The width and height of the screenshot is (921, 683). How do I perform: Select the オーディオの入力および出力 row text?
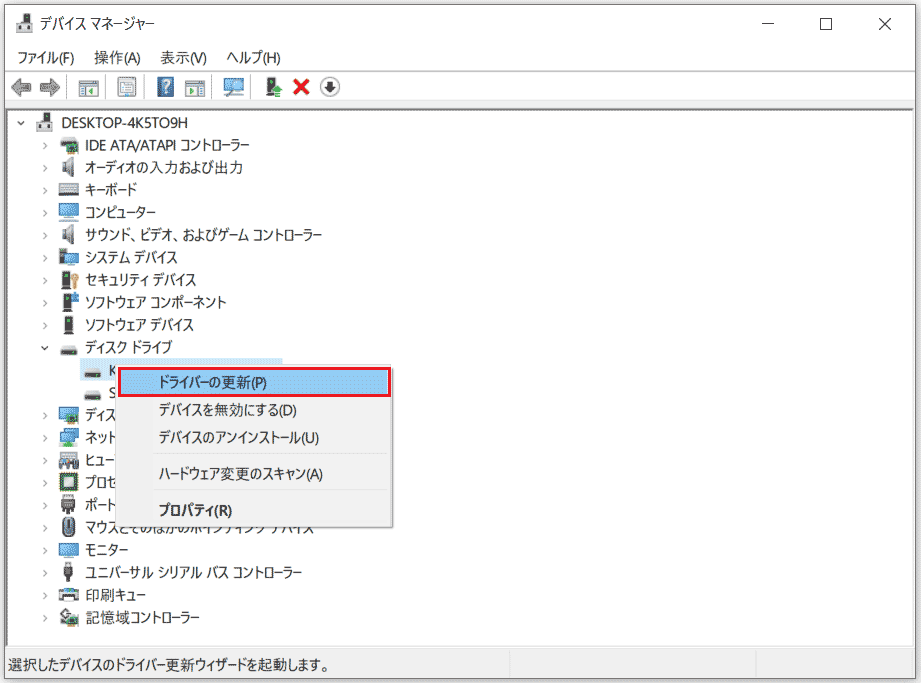(x=164, y=167)
